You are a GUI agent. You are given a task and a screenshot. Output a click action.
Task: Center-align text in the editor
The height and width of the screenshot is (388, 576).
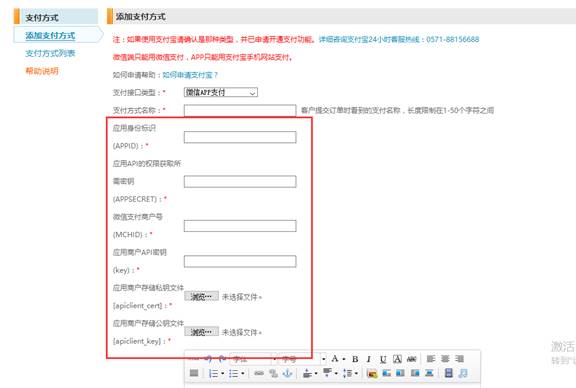(x=445, y=359)
